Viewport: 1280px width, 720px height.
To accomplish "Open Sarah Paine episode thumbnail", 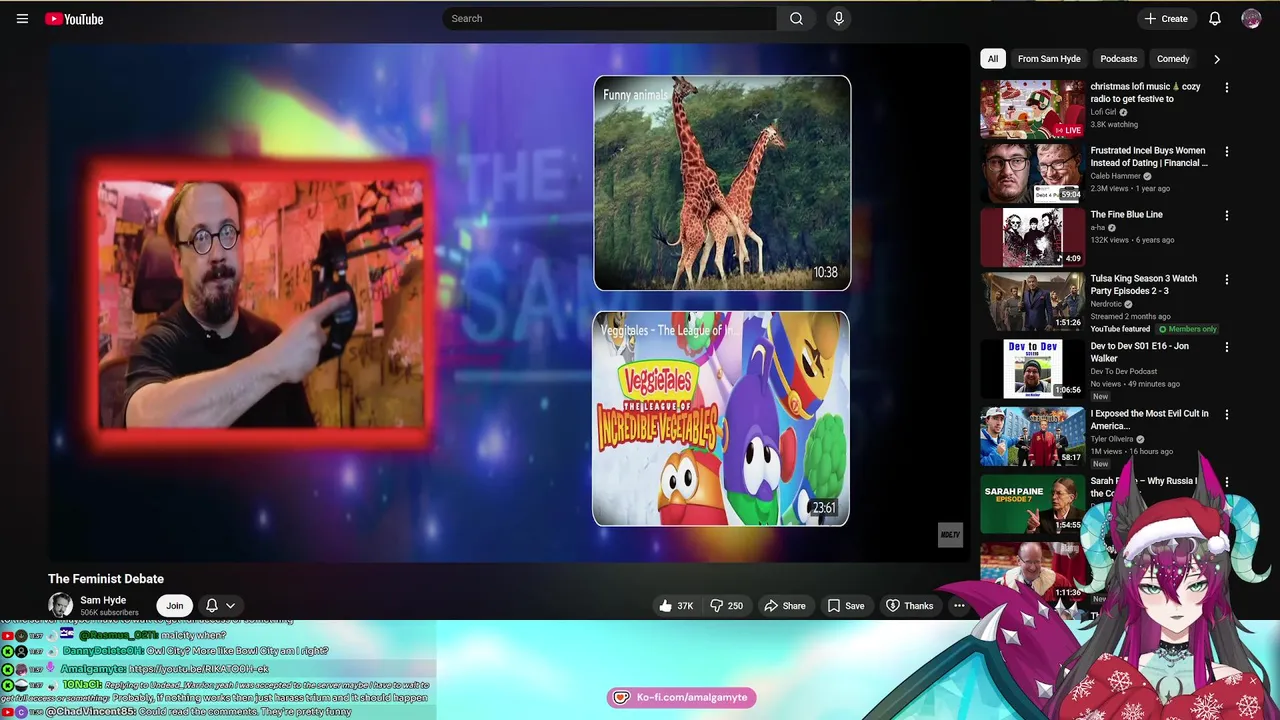I will [1032, 504].
